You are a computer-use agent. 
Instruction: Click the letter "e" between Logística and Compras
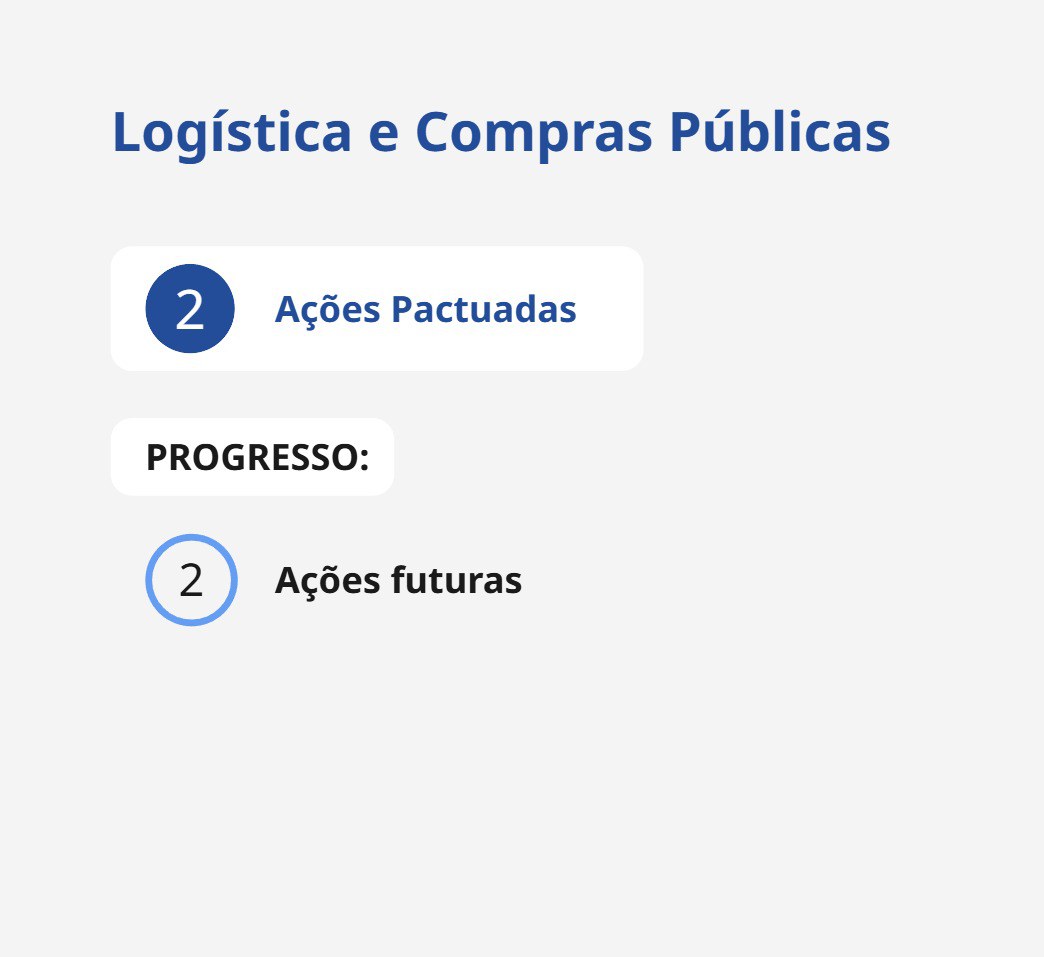coord(383,133)
